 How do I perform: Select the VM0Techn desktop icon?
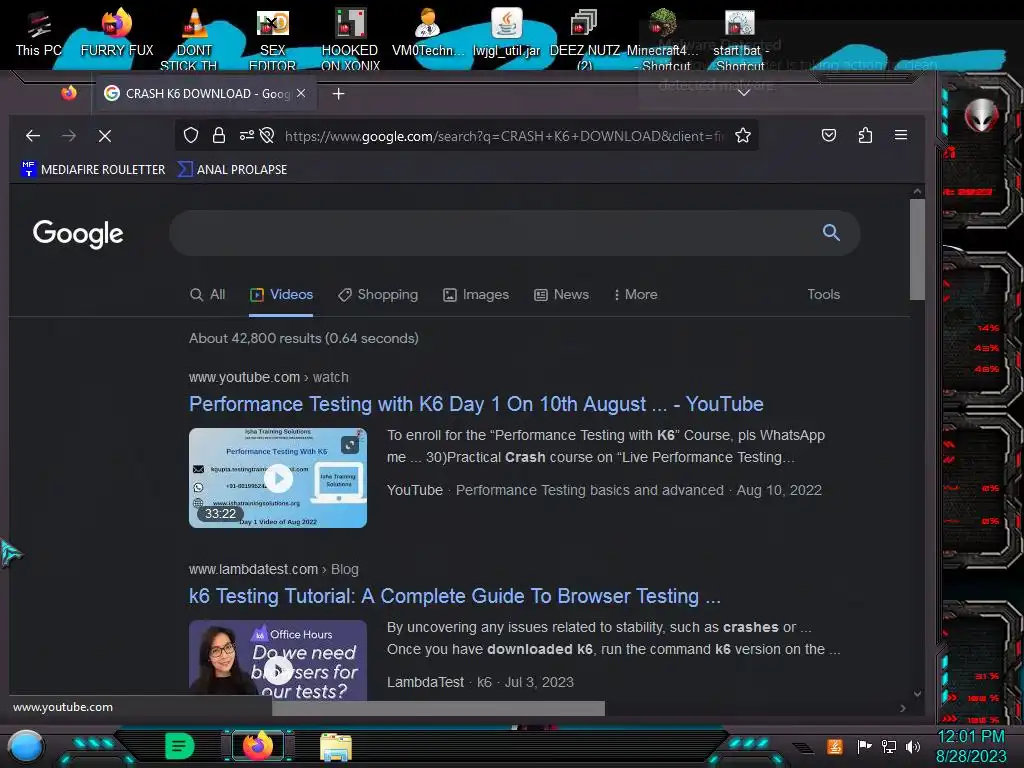coord(428,33)
